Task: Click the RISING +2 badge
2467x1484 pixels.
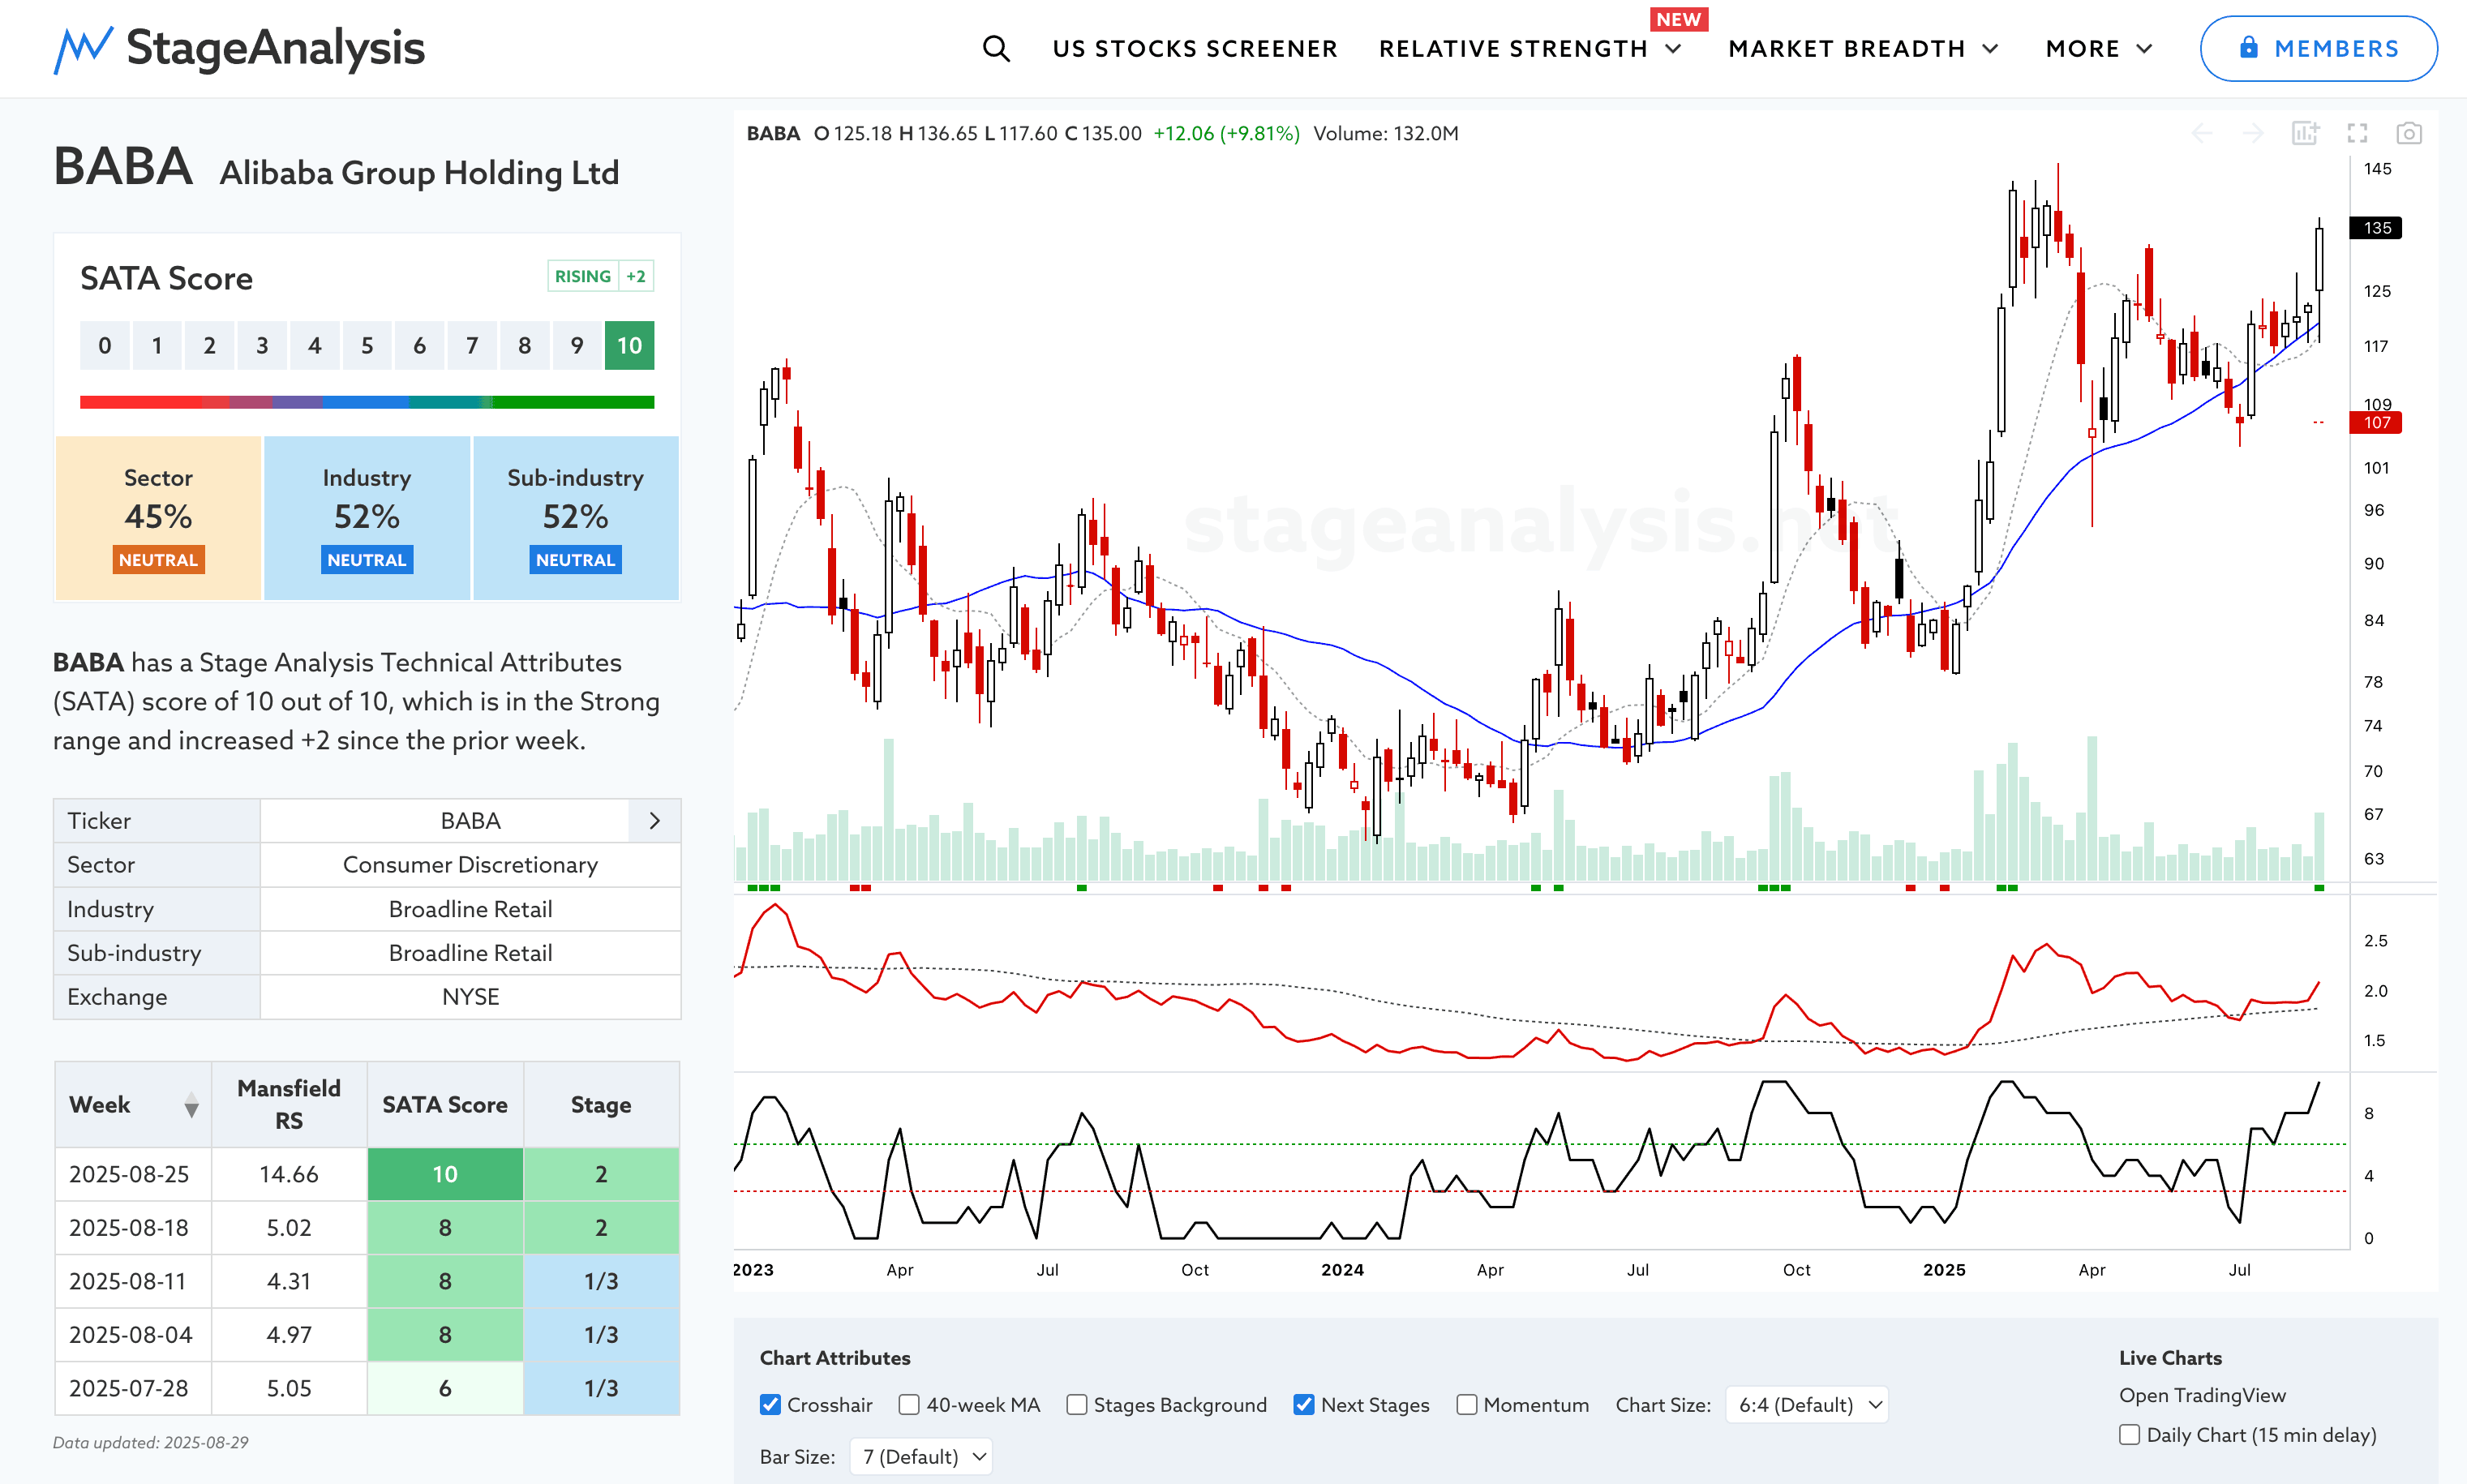Action: point(601,276)
